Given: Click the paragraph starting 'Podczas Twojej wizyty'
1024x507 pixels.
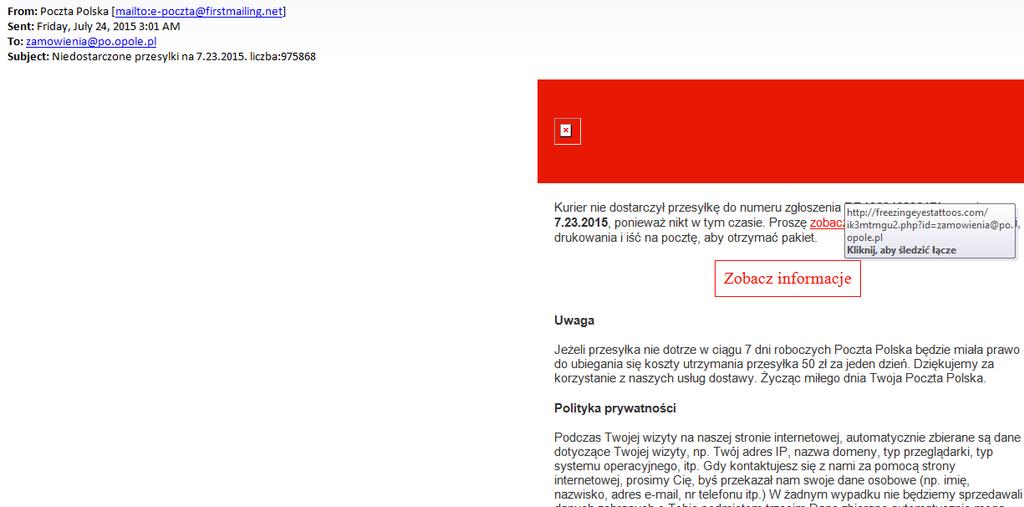Looking at the screenshot, I should pyautogui.click(x=788, y=470).
